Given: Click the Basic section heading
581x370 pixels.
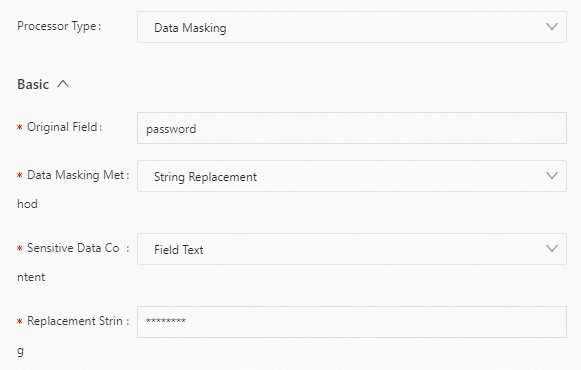Looking at the screenshot, I should [33, 84].
